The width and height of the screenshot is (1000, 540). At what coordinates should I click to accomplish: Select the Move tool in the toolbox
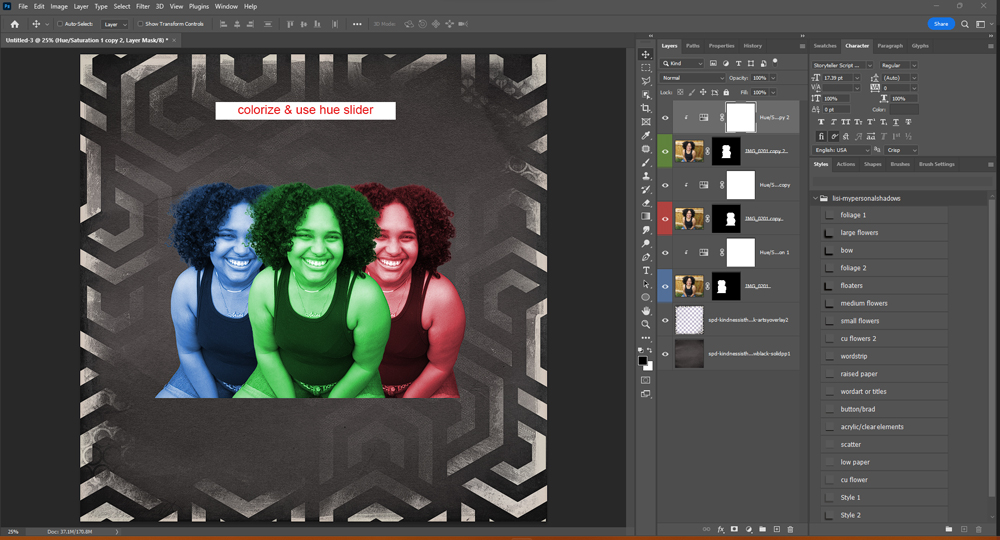(645, 55)
